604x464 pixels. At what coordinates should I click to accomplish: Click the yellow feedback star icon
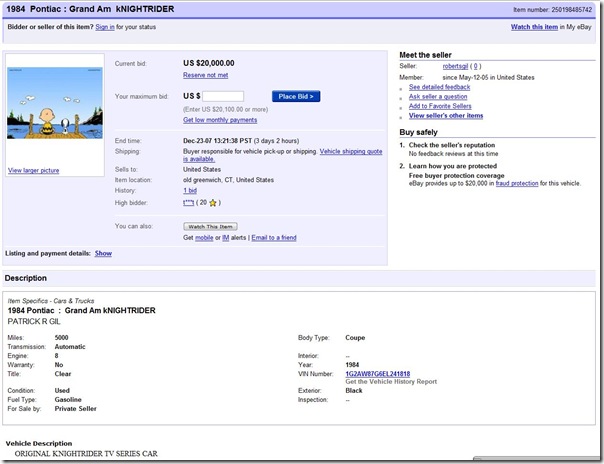click(213, 203)
